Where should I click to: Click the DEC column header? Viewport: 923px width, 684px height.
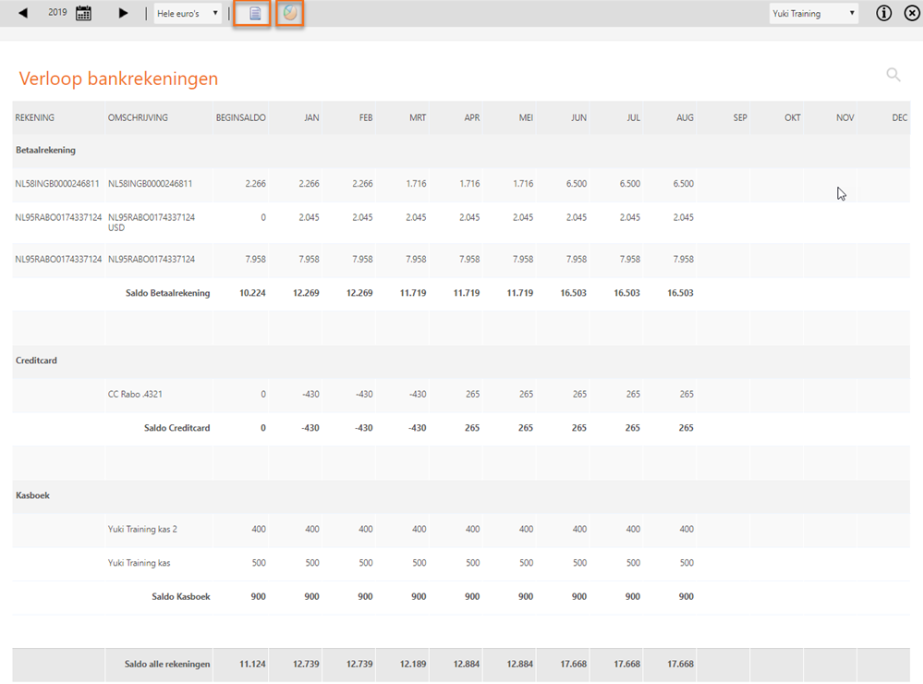click(899, 118)
